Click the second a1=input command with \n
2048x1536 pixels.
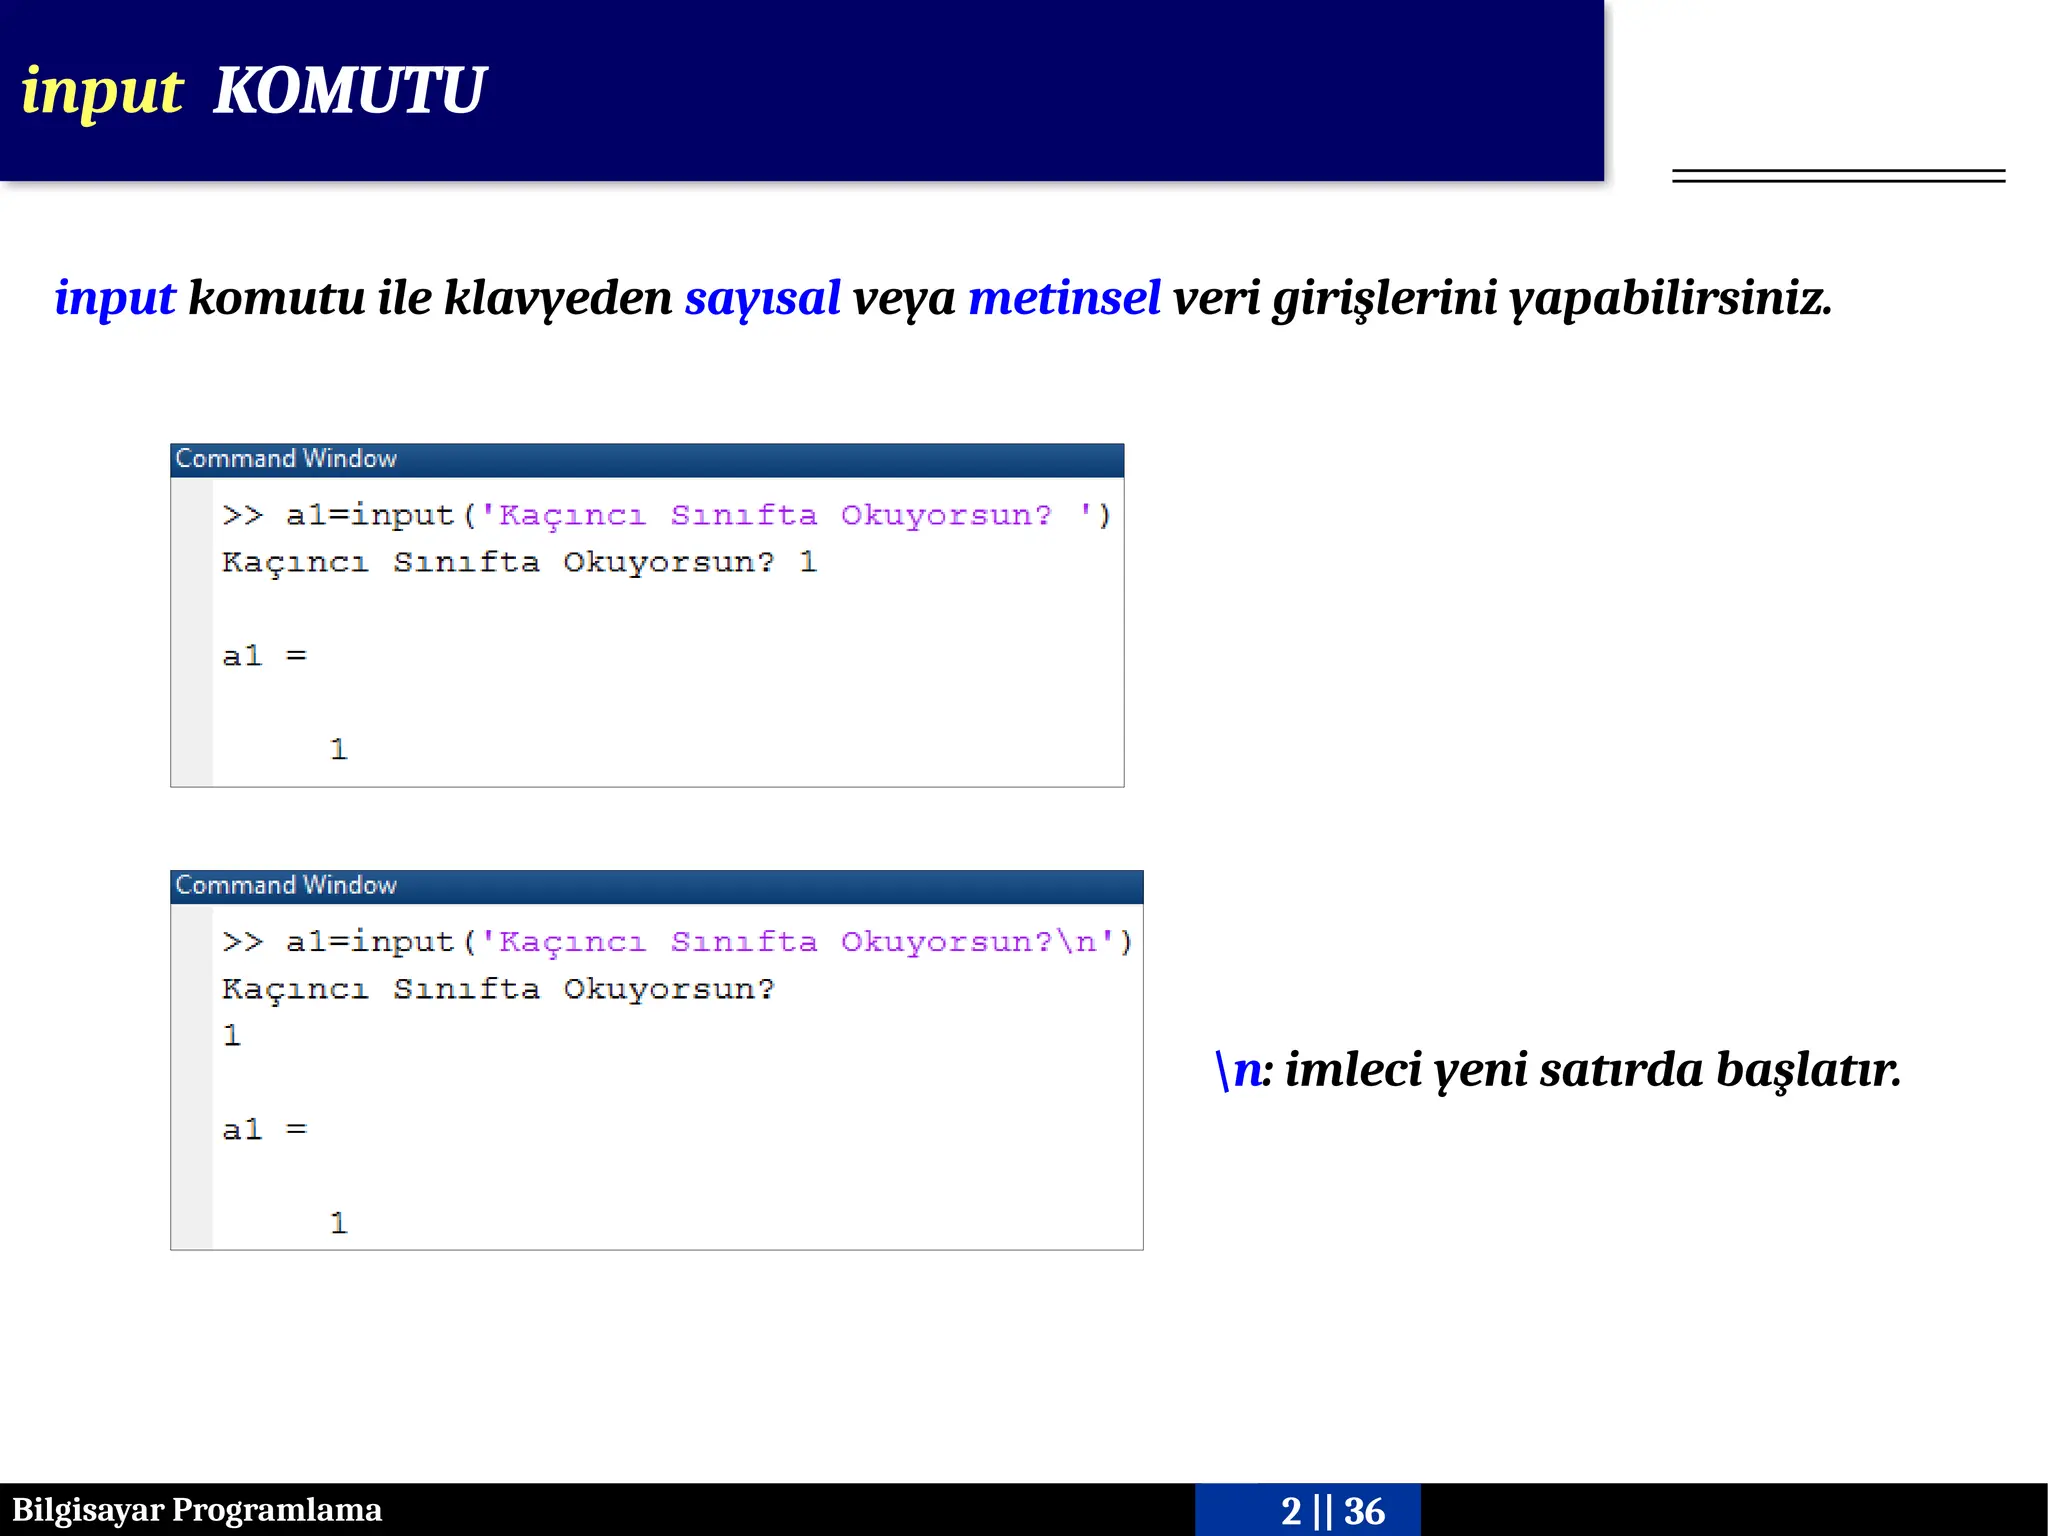click(x=676, y=942)
